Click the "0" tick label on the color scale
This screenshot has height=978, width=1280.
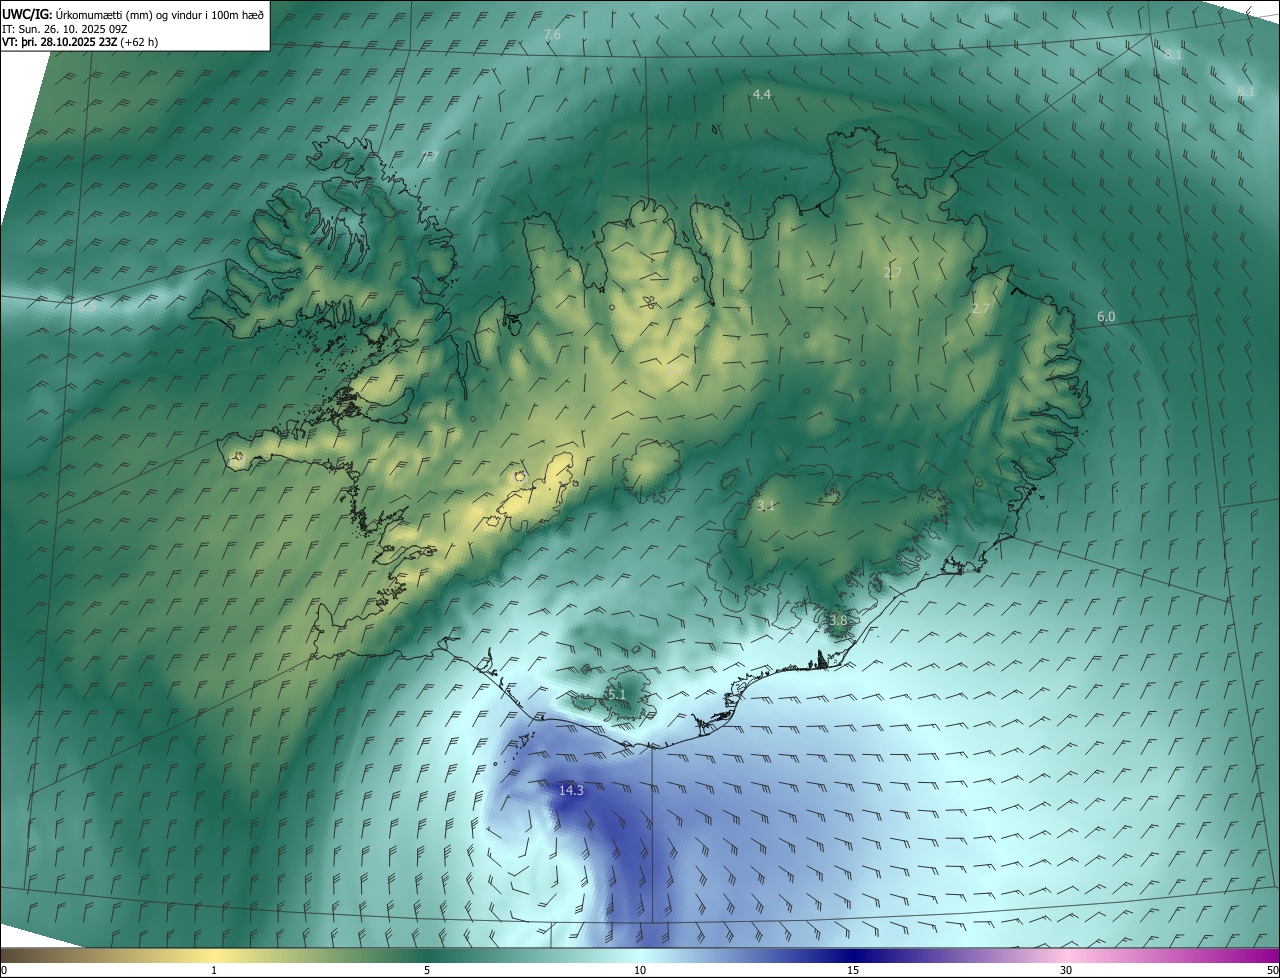click(4, 970)
